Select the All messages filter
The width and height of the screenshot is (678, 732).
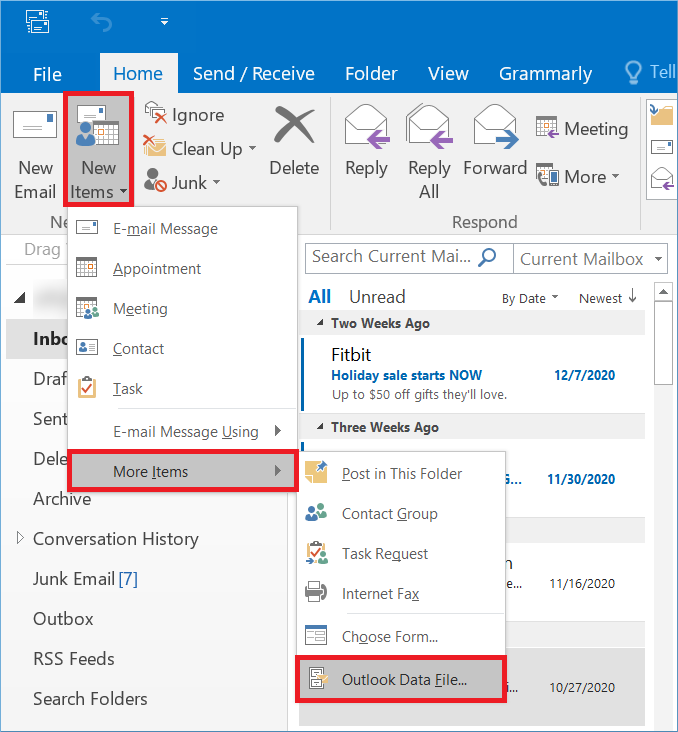[x=320, y=297]
